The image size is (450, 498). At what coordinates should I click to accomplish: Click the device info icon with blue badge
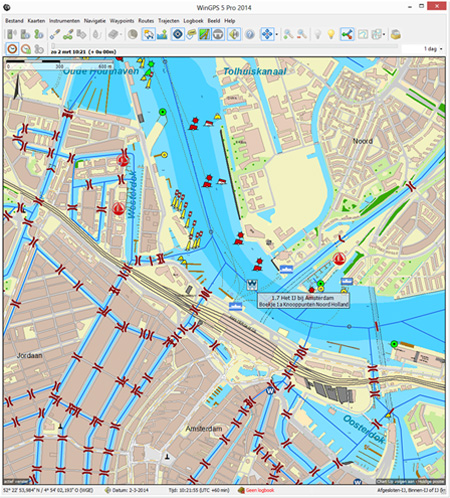[x=25, y=34]
